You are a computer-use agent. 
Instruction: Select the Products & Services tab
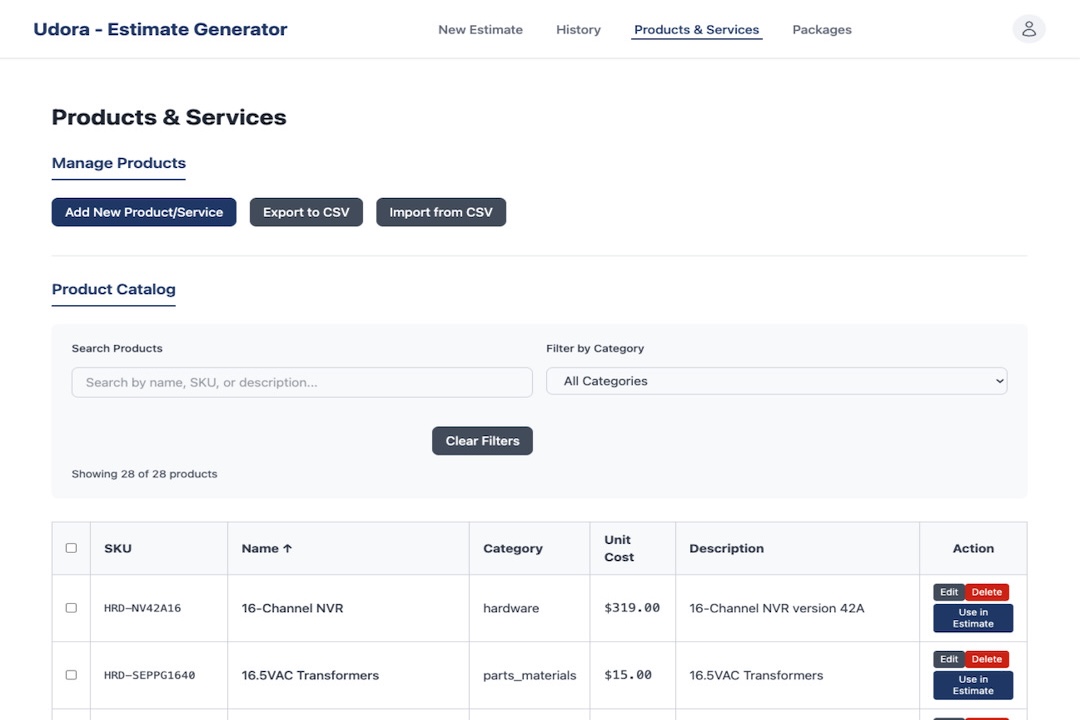click(x=696, y=30)
